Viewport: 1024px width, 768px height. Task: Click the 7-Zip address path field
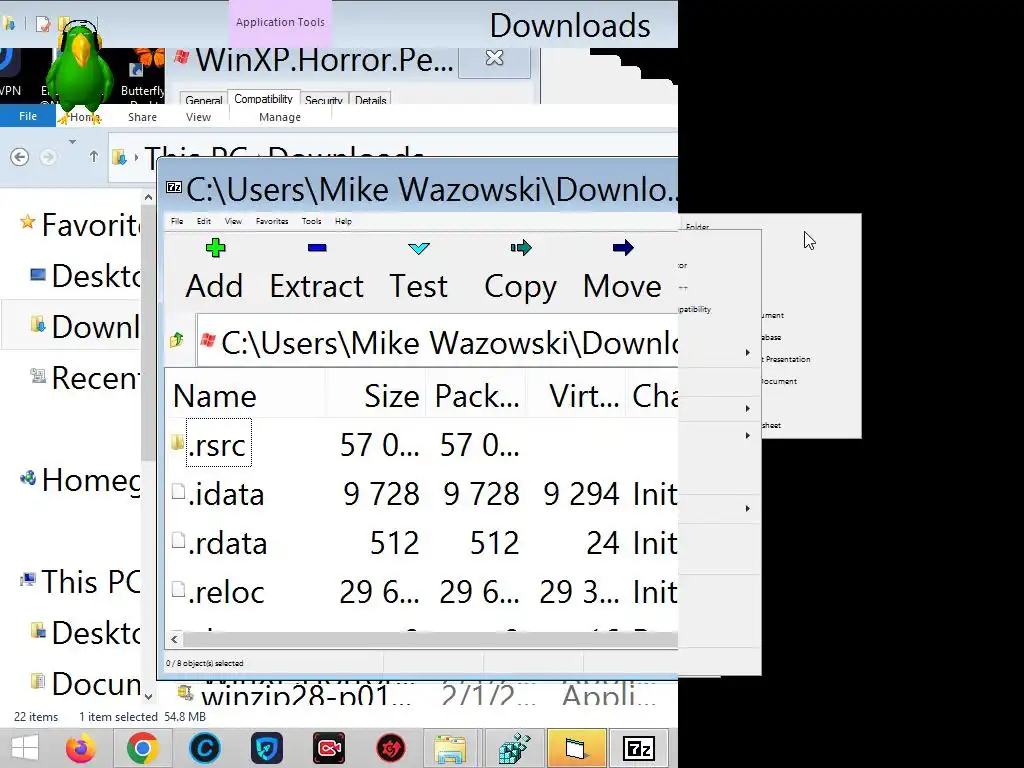[437, 342]
